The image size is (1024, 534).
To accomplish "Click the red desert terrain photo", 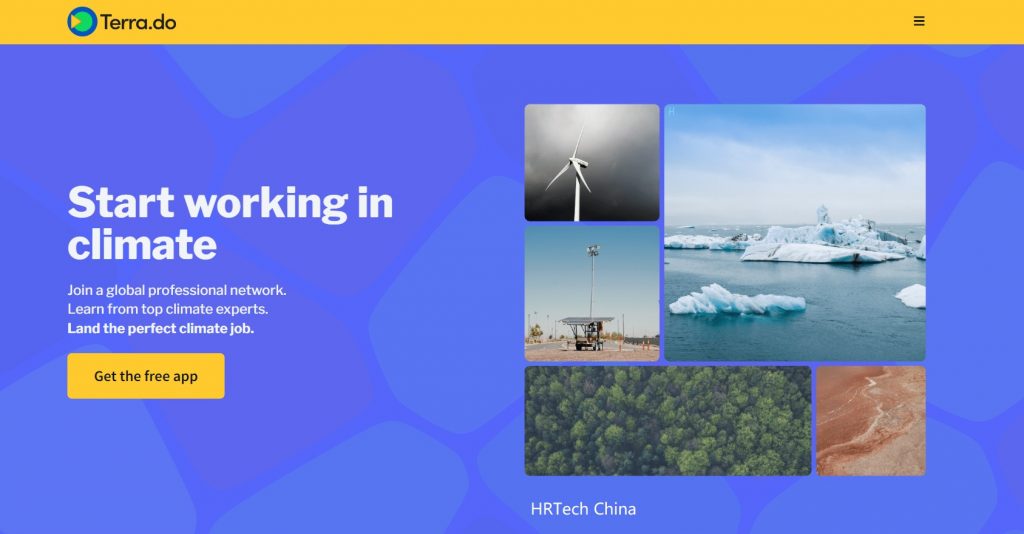I will (x=870, y=420).
